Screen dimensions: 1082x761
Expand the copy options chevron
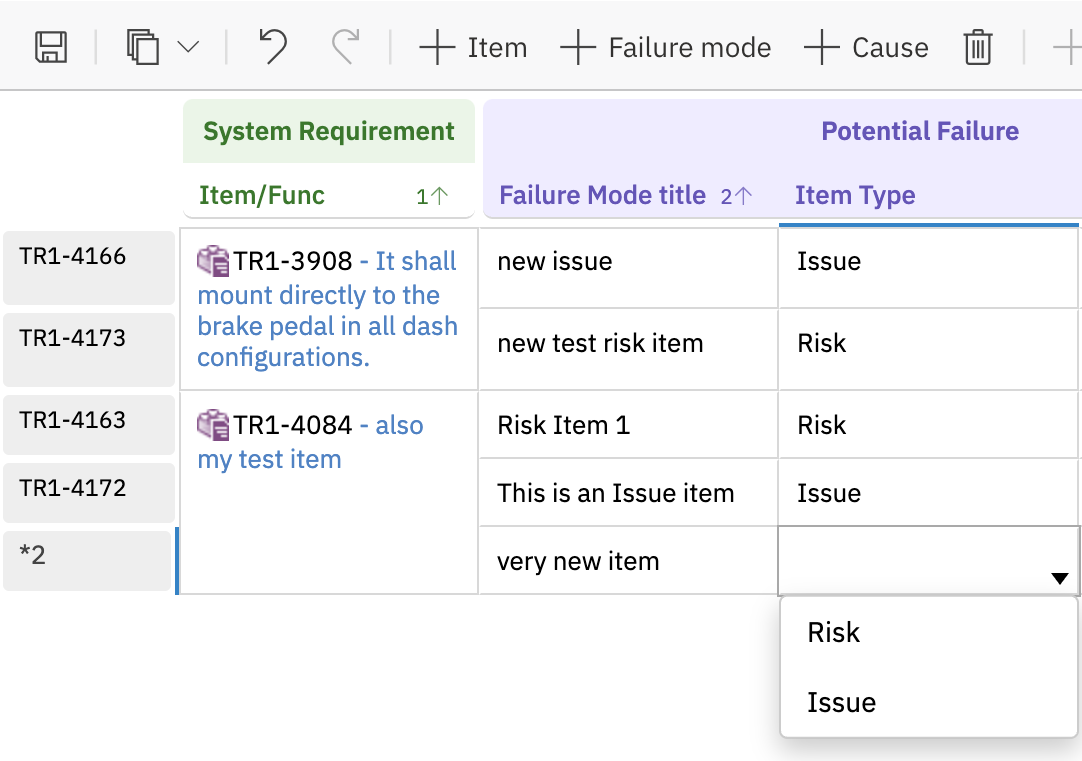click(x=188, y=47)
